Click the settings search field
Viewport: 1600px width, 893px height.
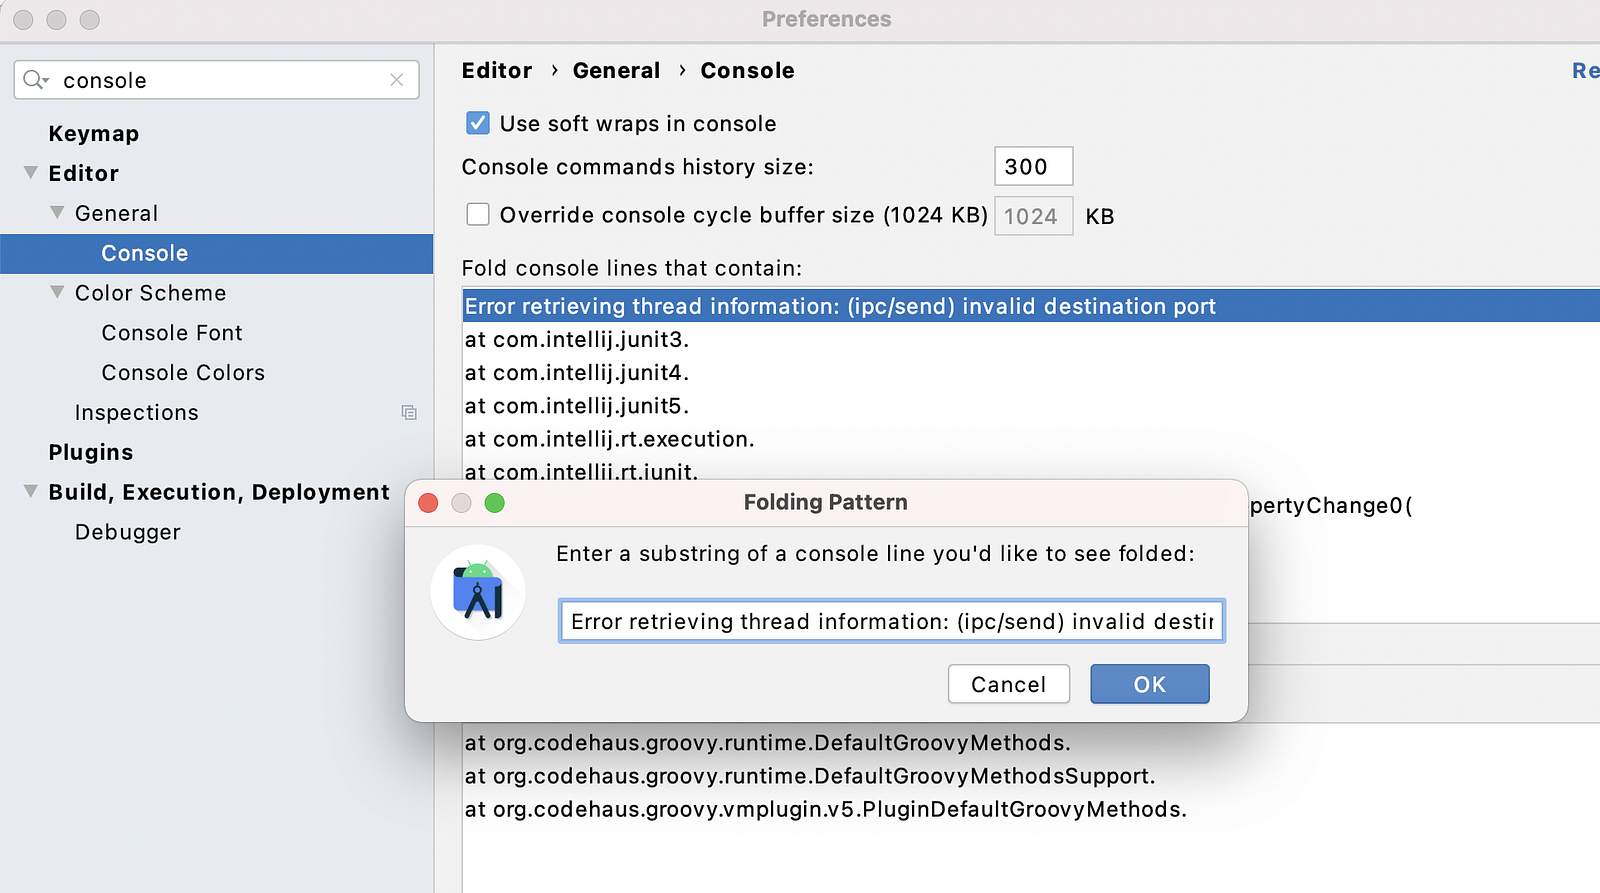click(216, 80)
